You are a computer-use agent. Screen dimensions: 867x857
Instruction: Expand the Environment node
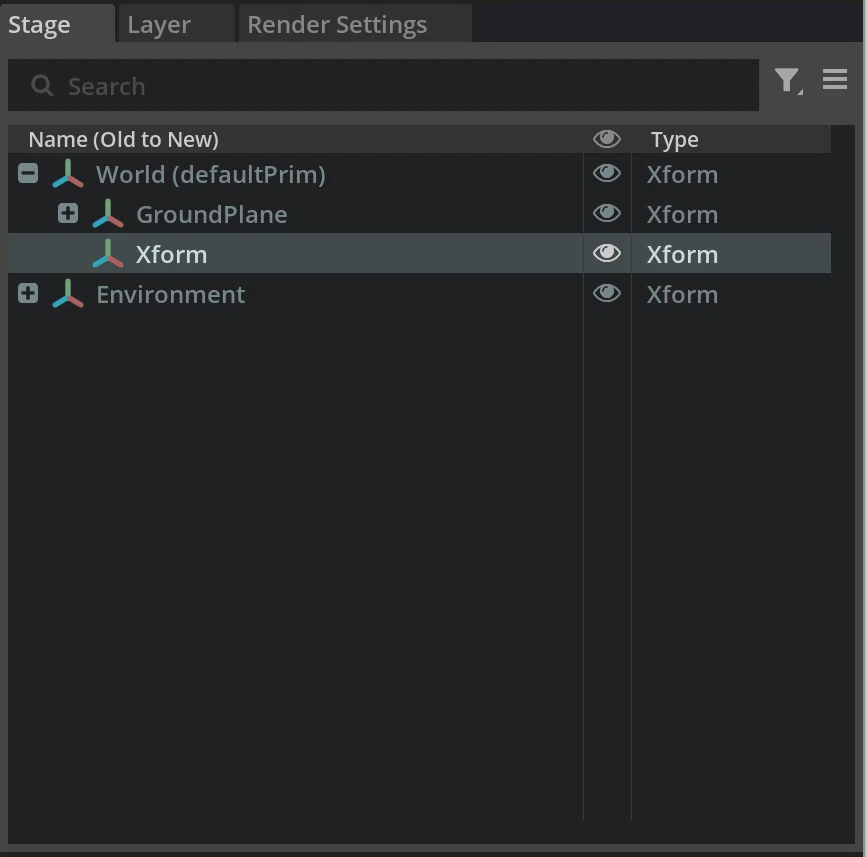click(x=28, y=293)
